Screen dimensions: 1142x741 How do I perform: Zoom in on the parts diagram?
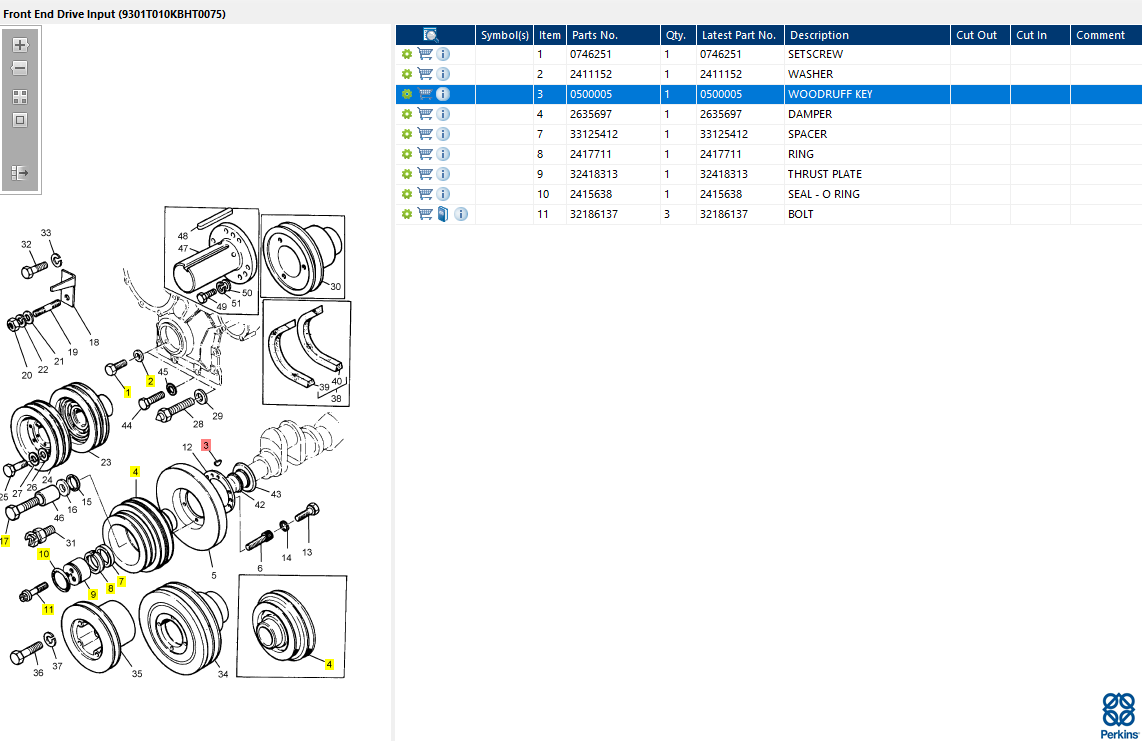point(20,44)
